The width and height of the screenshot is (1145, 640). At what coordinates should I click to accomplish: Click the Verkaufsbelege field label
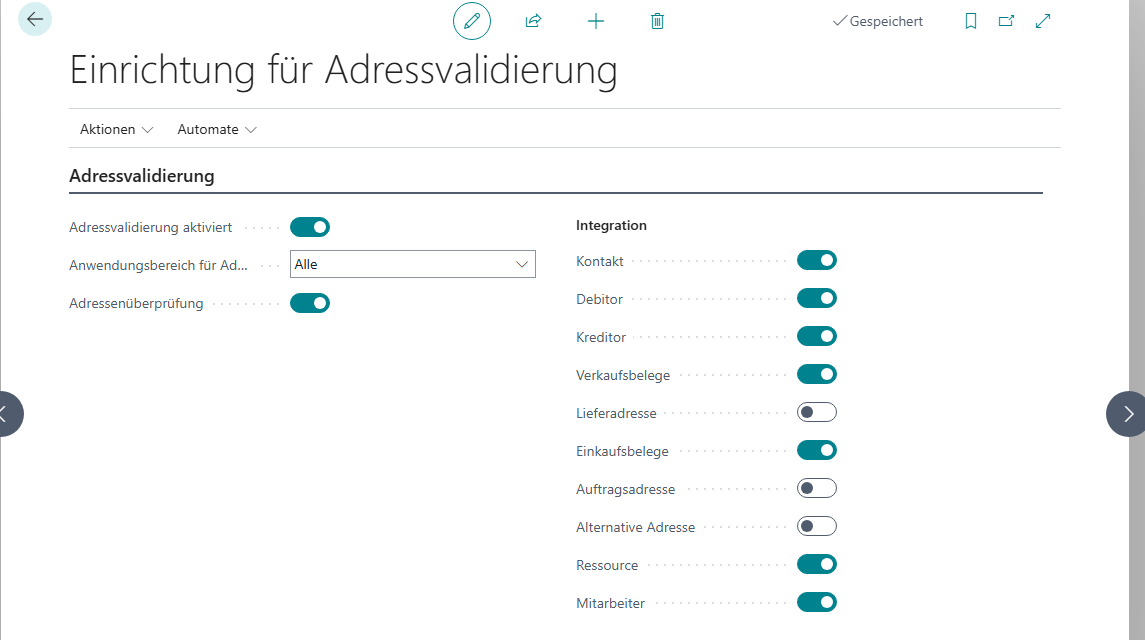click(623, 376)
